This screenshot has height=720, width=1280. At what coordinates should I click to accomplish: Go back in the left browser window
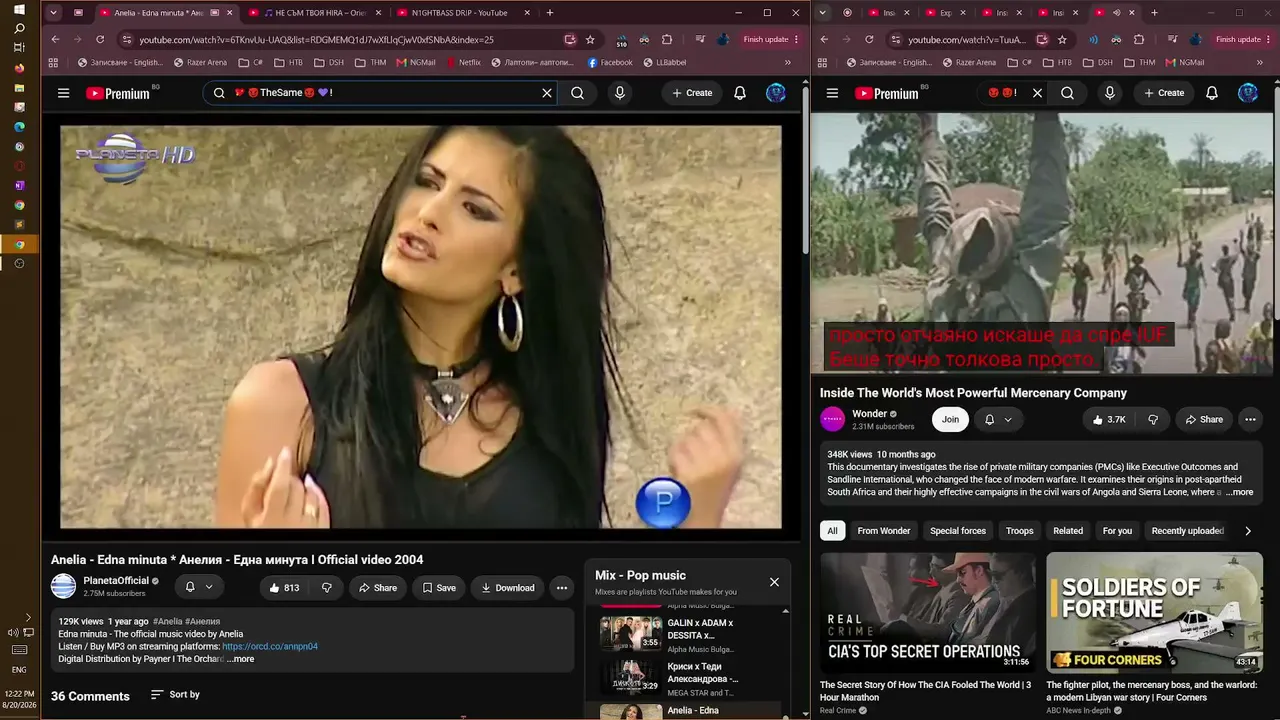coord(55,40)
